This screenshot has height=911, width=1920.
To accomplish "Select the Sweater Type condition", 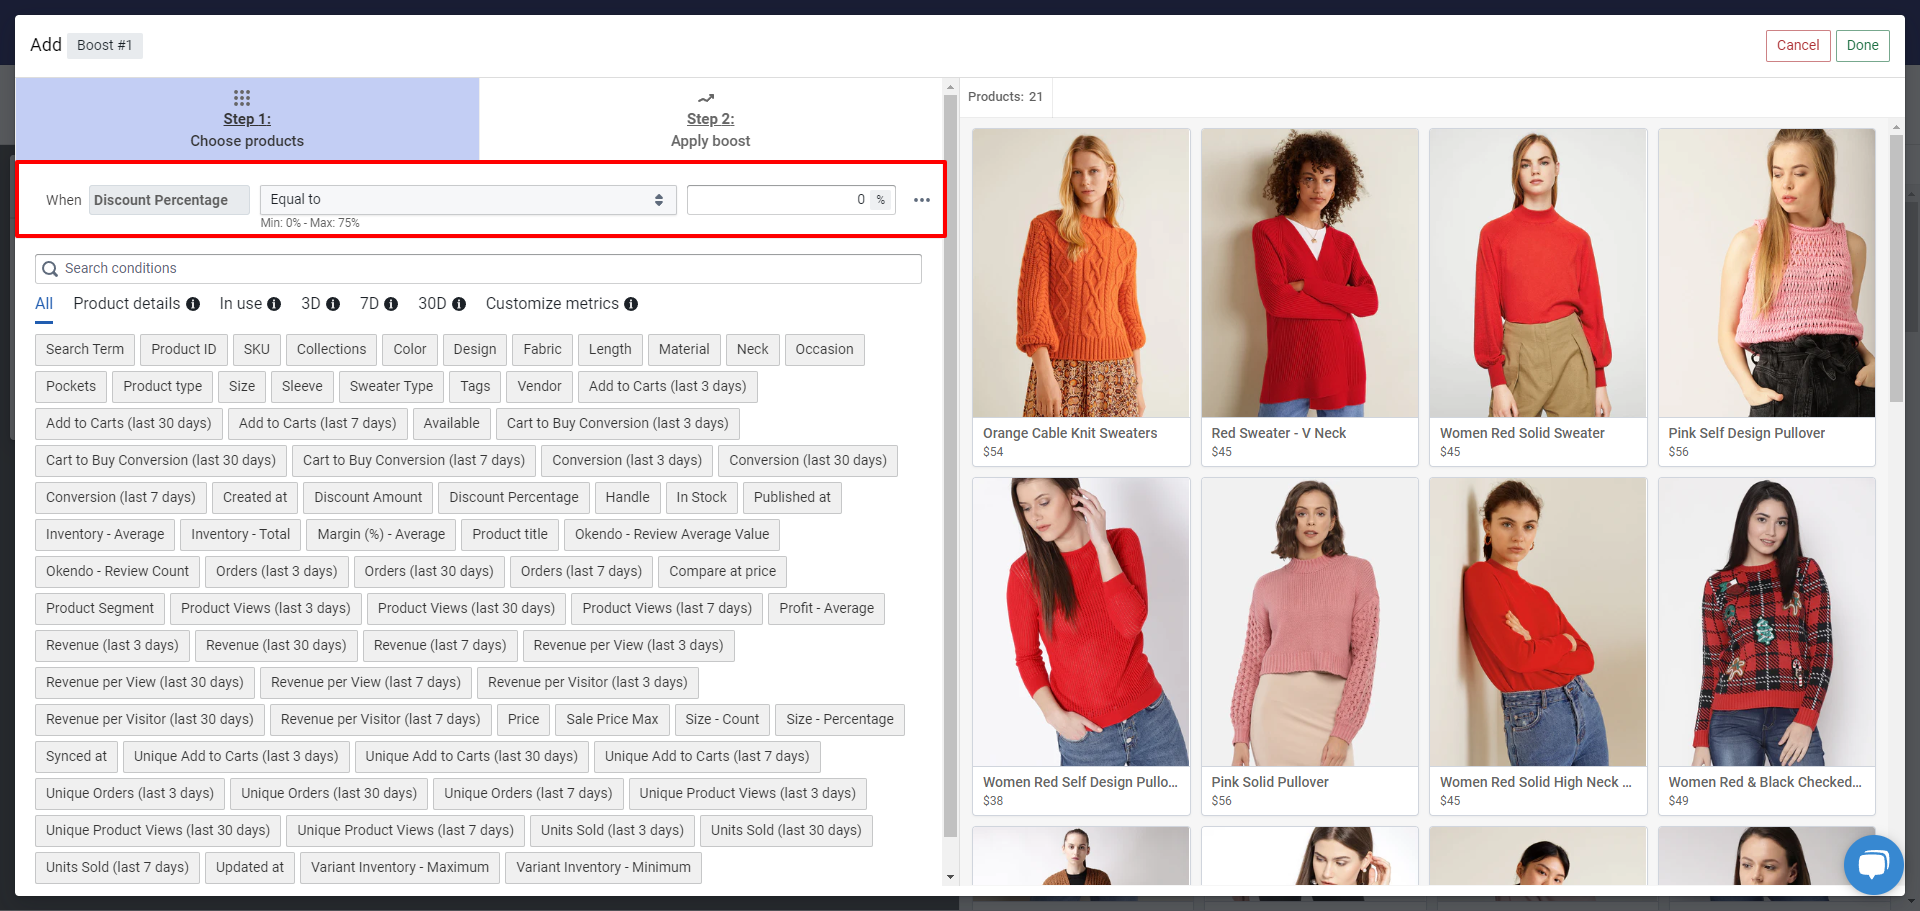I will 391,387.
